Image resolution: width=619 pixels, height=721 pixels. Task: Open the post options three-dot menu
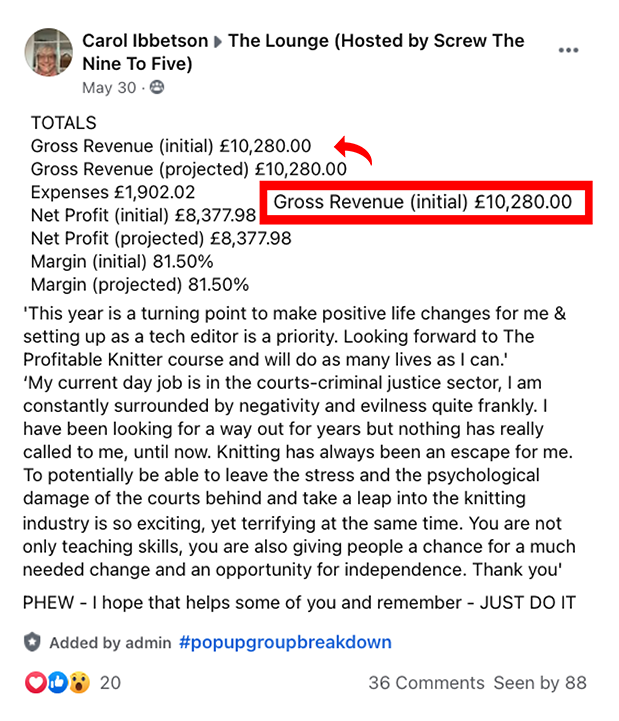pyautogui.click(x=568, y=51)
